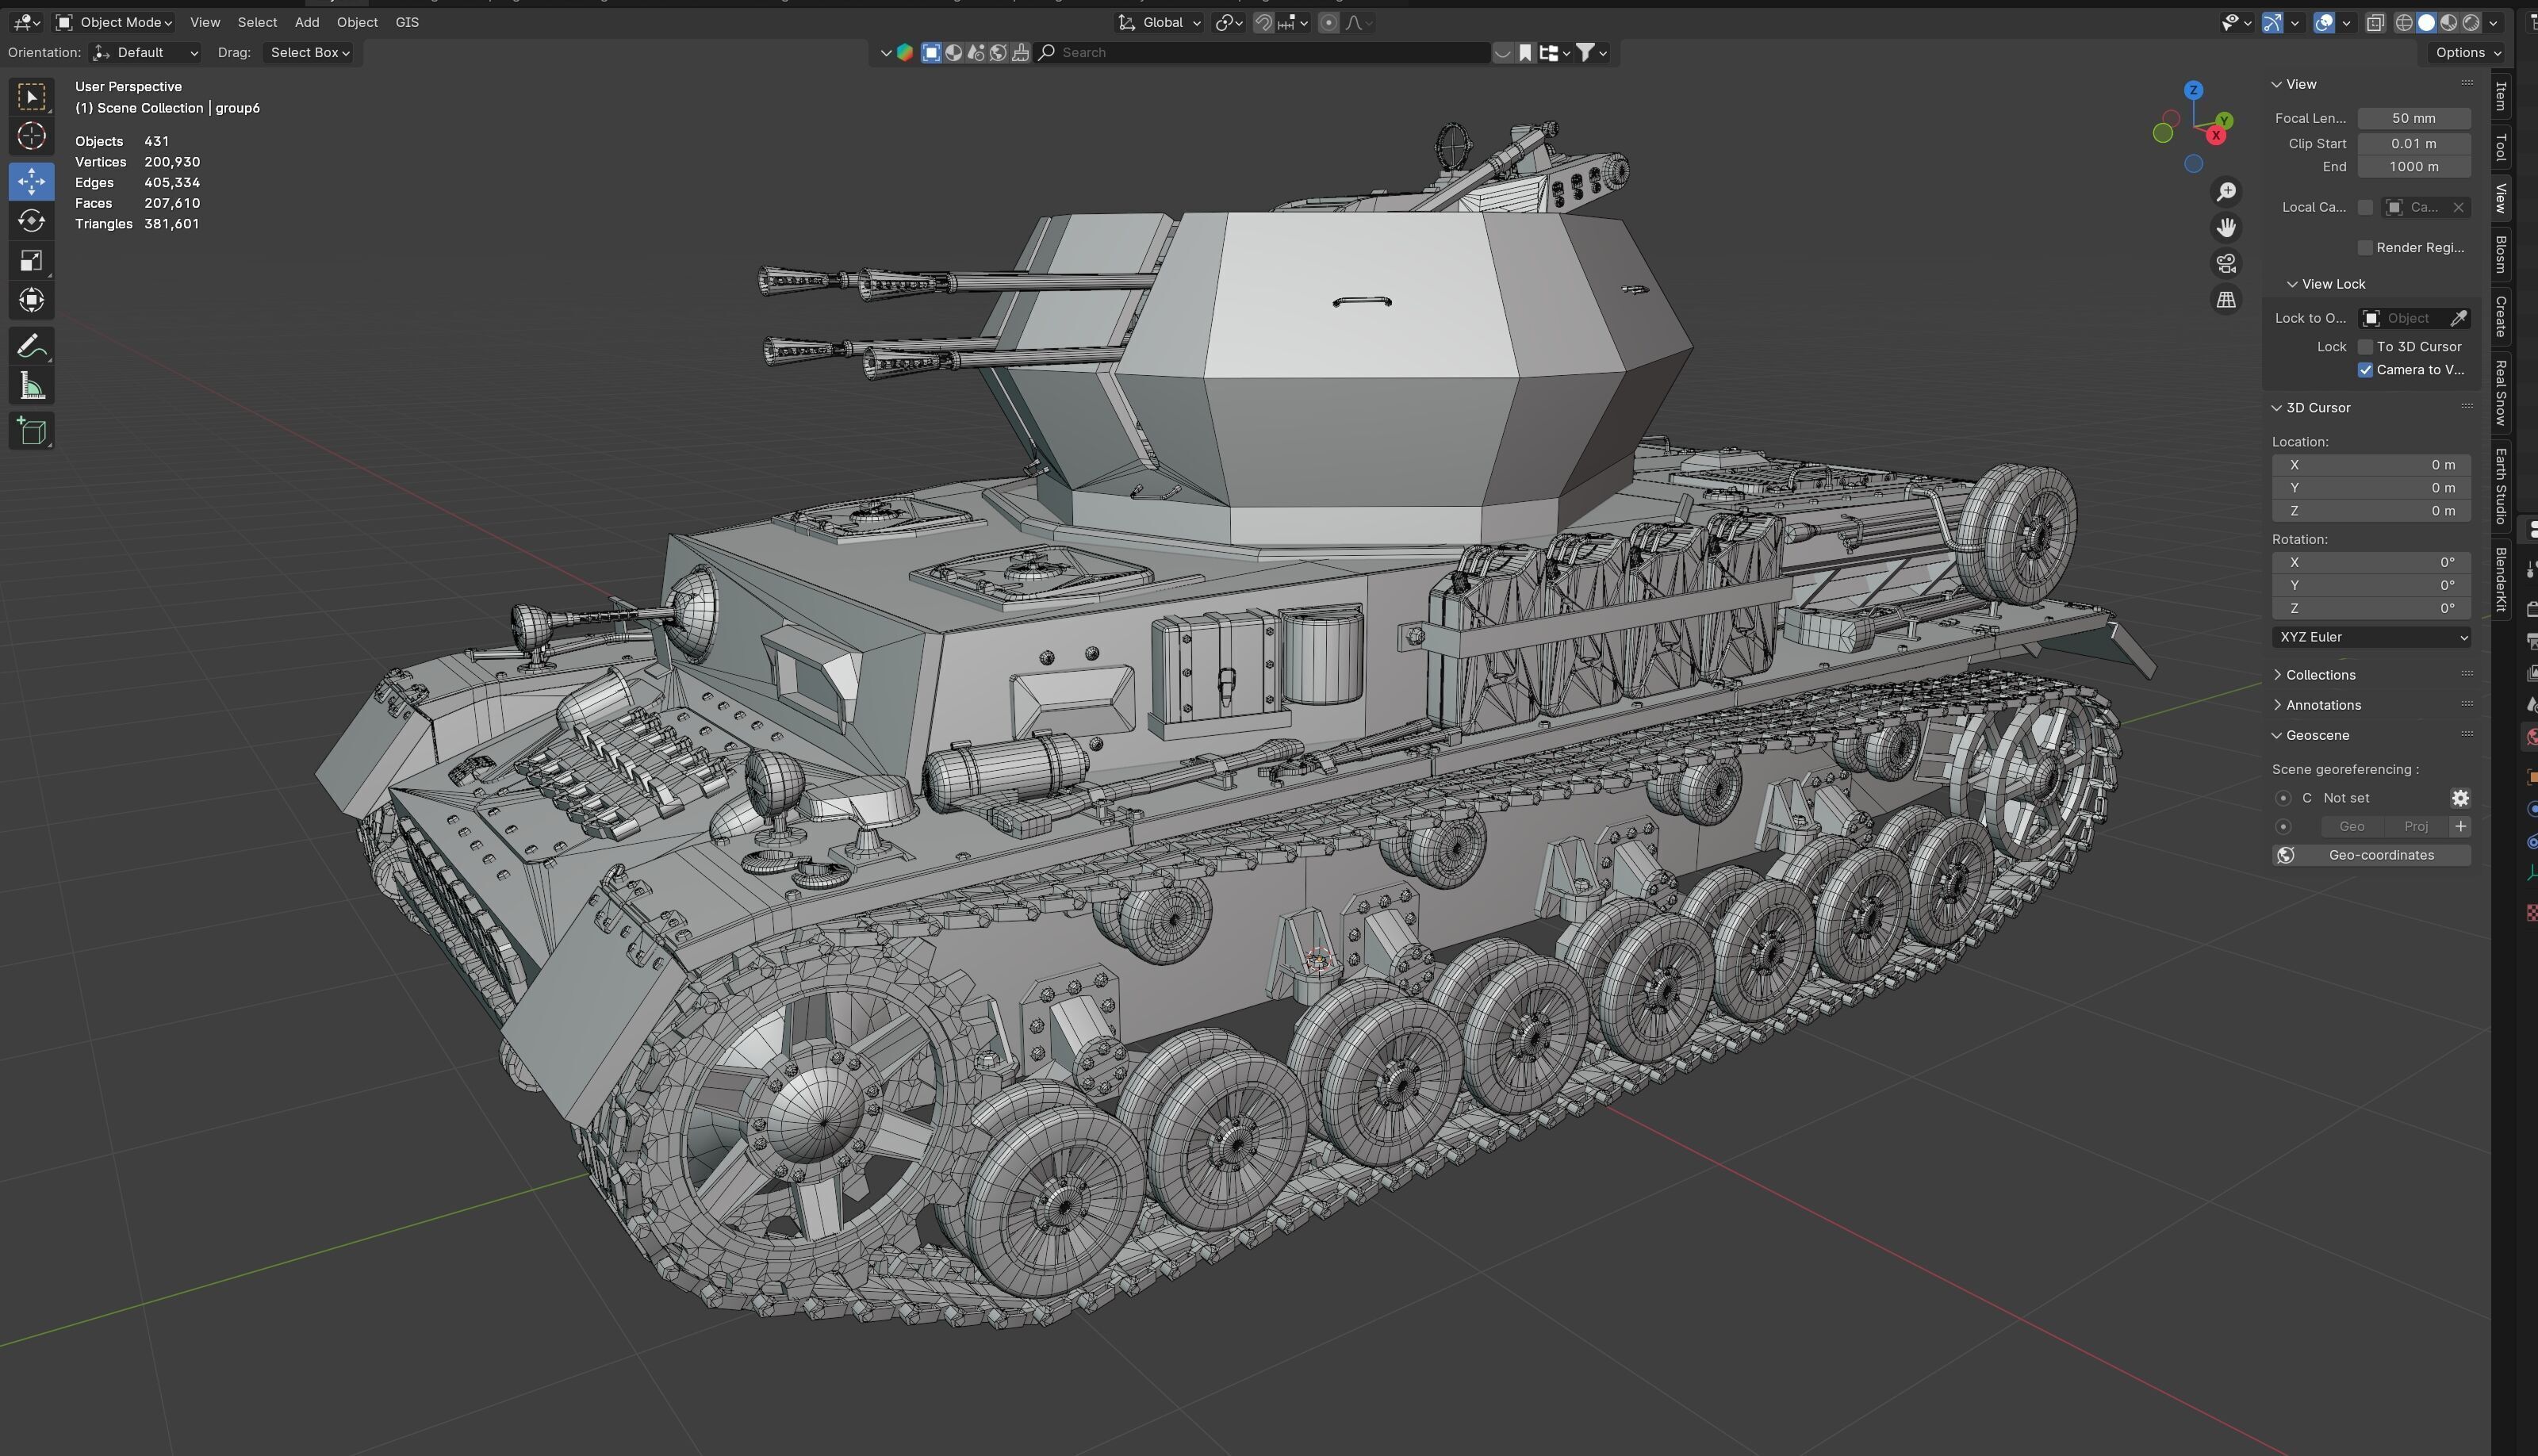This screenshot has height=1456, width=2538.
Task: Switch to Wireframe viewport shading
Action: [2404, 22]
